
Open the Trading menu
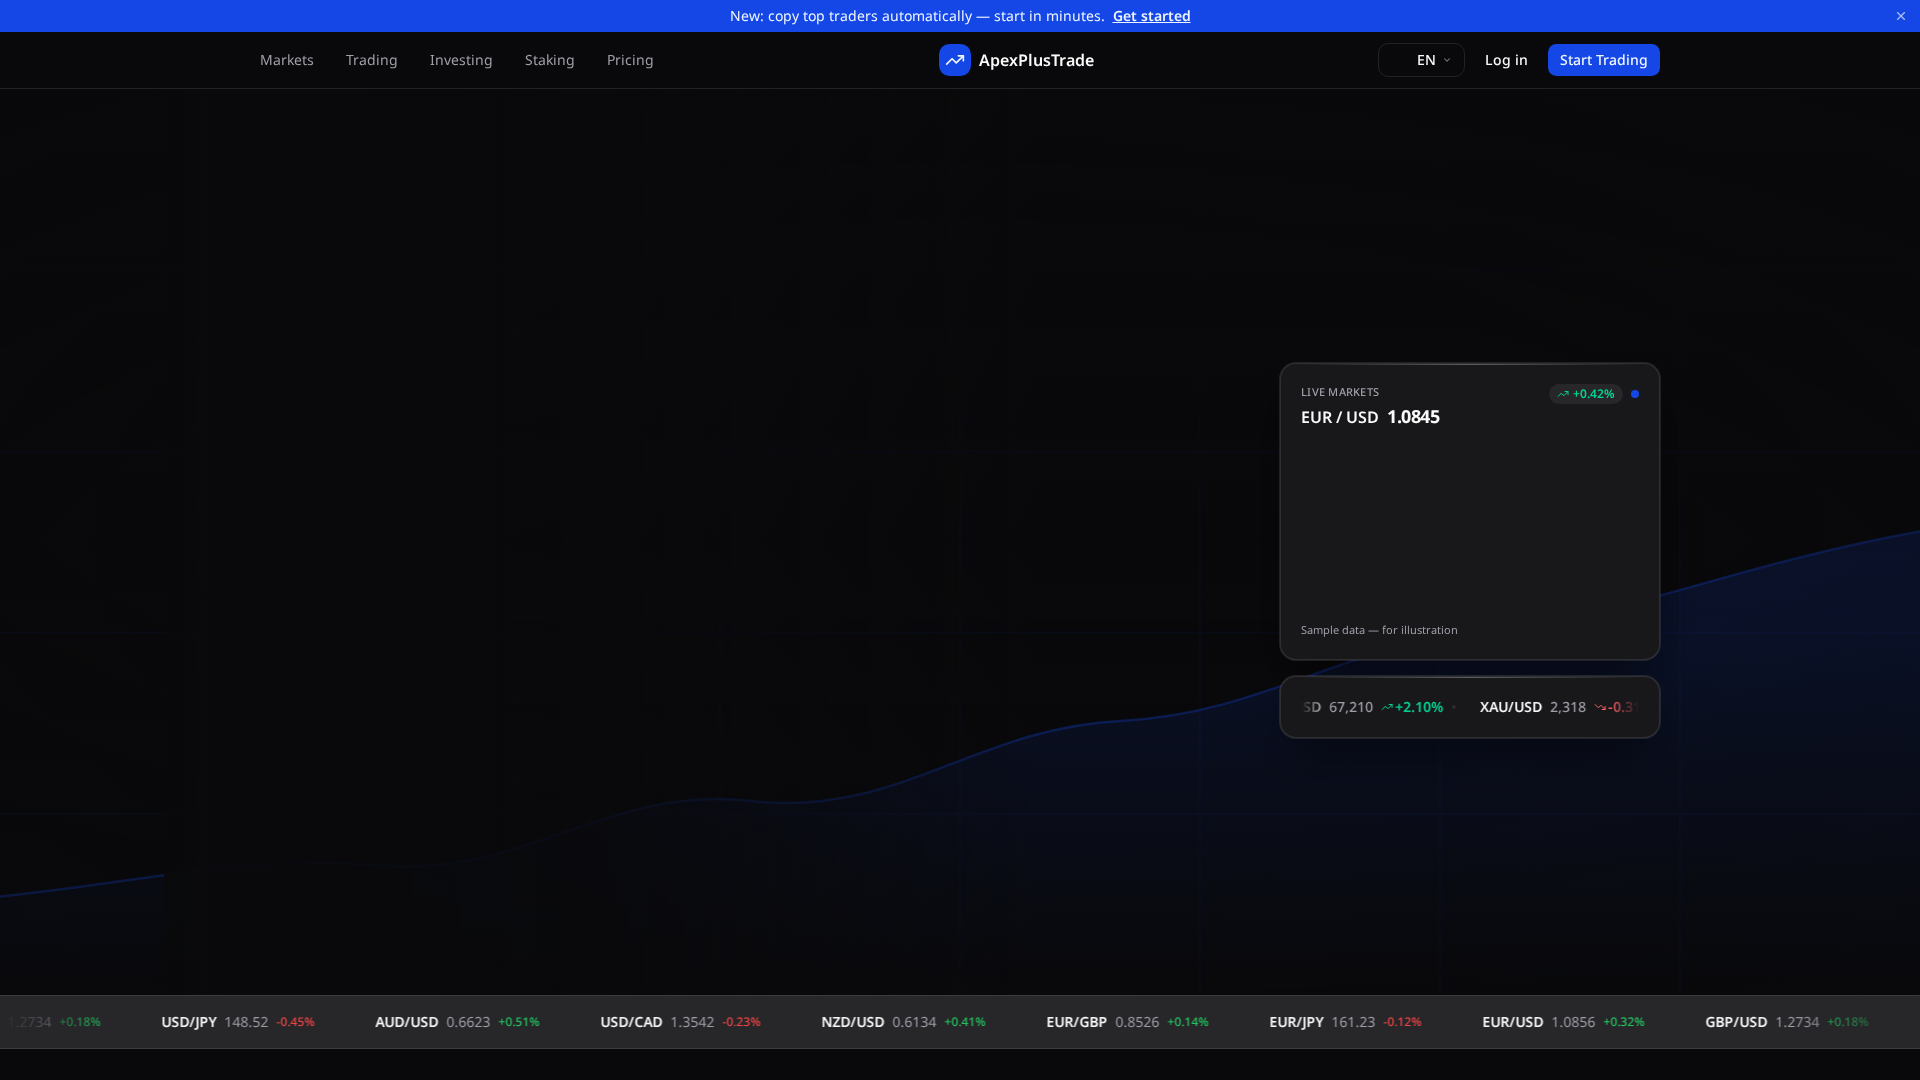click(372, 60)
